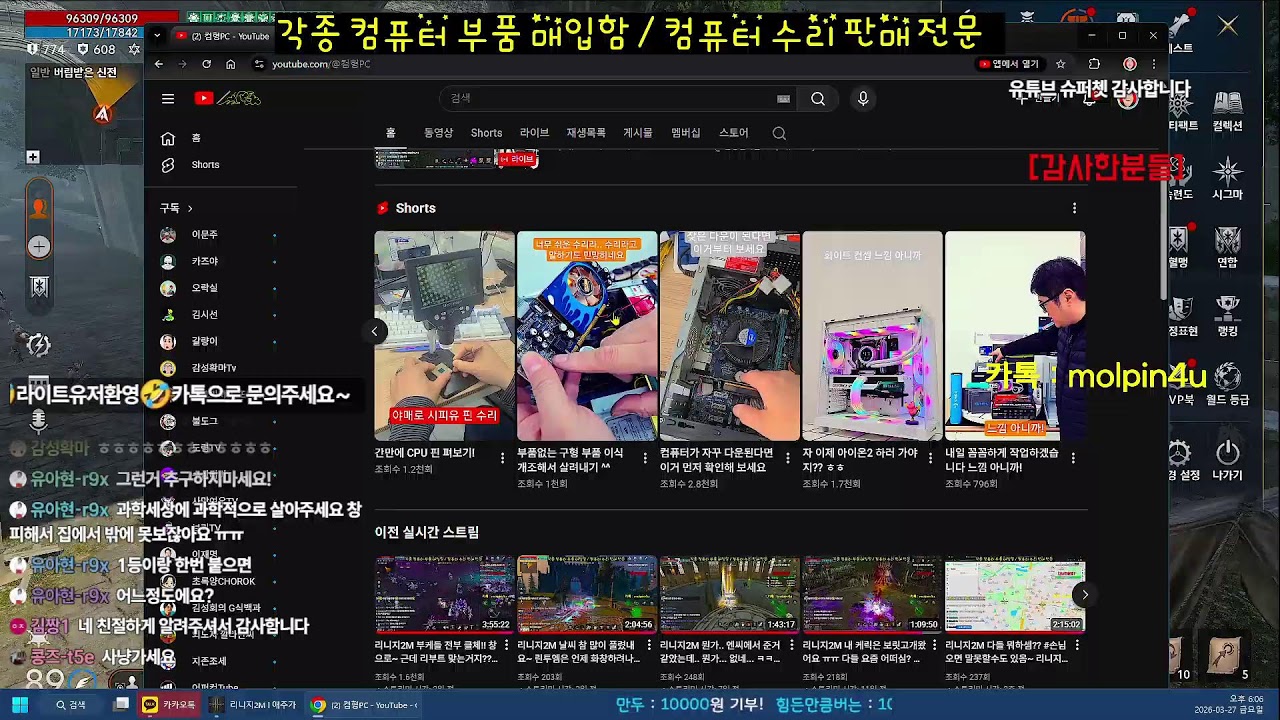Open options for '간만에 CPU 핀 펴보기' short
1280x720 pixels.
[x=503, y=458]
